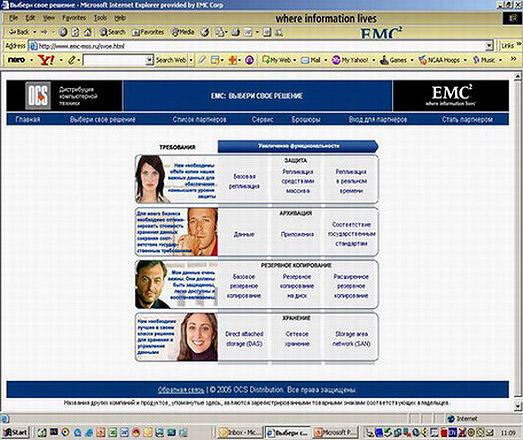Click the Yahoo Y! logo icon
Viewport: 523px width, 440px height.
pos(47,60)
